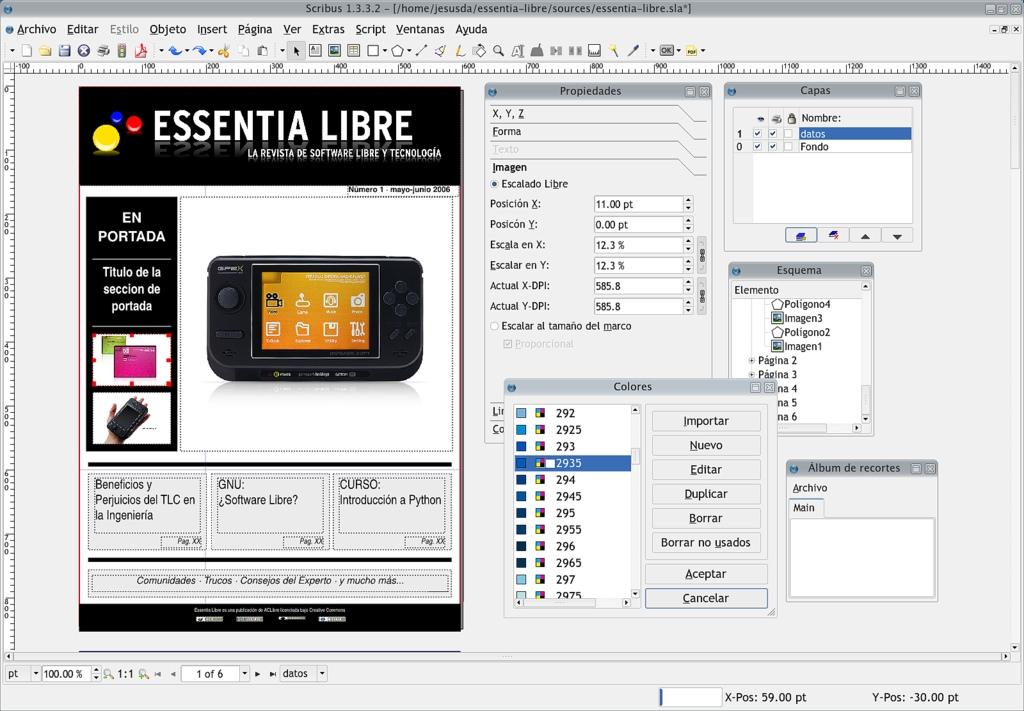Open dropdown arrow next to Insert Polygon
The height and width of the screenshot is (711, 1024).
pos(409,50)
